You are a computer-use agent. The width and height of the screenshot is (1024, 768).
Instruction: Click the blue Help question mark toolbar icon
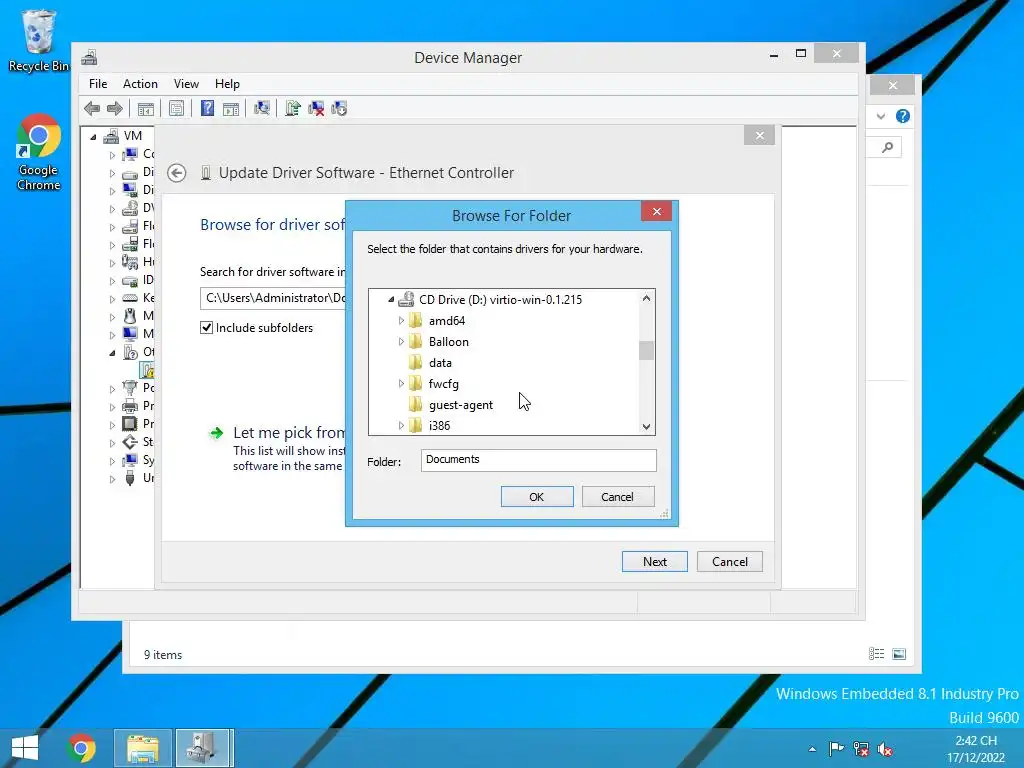point(207,108)
